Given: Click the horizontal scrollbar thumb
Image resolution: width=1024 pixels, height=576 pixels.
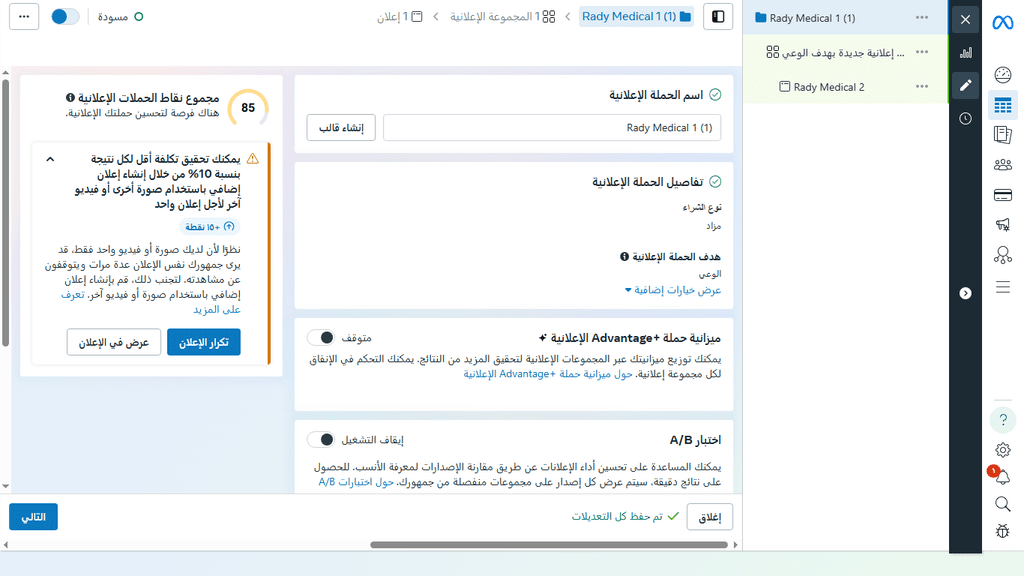Looking at the screenshot, I should [x=549, y=545].
